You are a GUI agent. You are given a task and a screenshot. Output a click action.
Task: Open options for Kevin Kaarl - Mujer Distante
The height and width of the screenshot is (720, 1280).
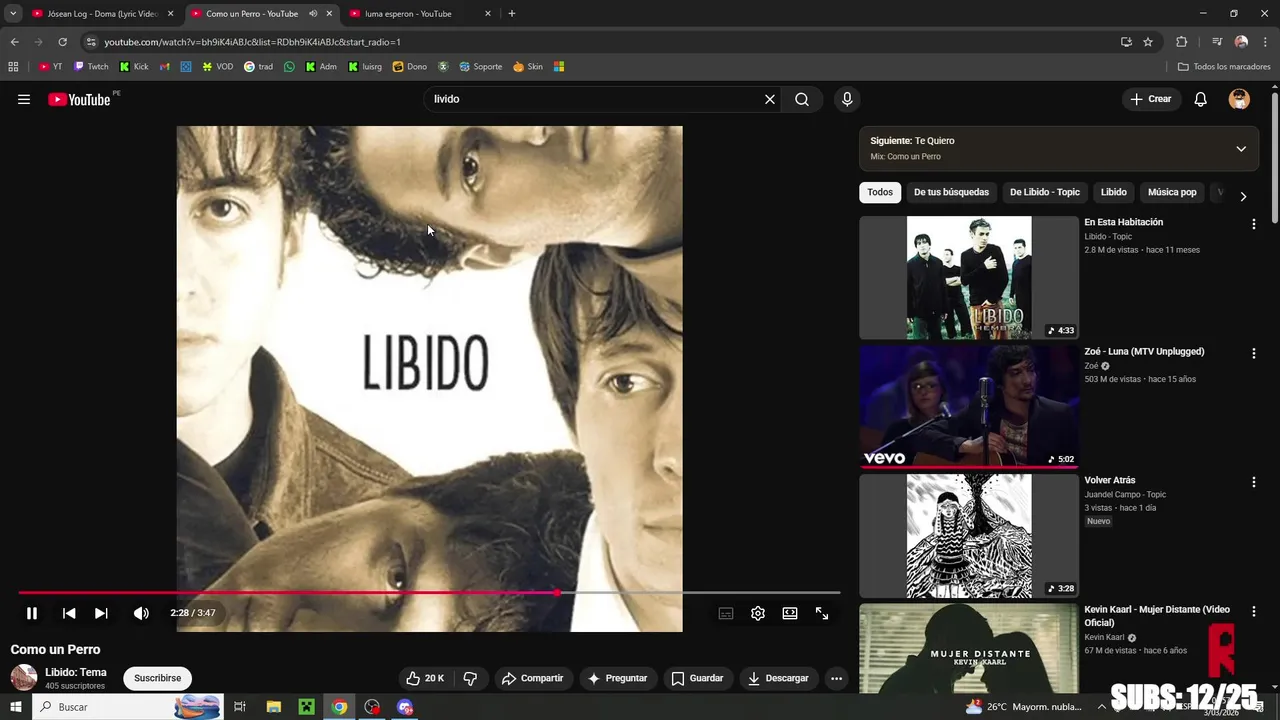(x=1253, y=611)
